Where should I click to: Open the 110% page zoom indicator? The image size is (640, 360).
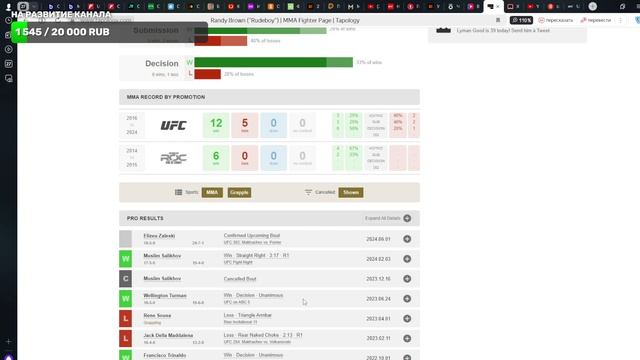(521, 20)
